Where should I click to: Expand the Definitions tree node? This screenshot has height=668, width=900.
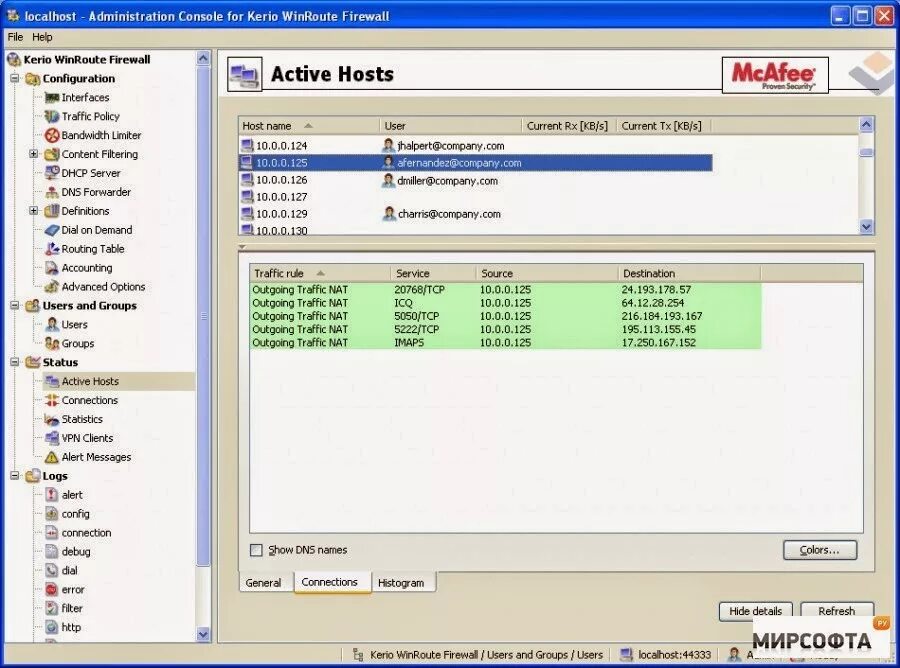click(33, 211)
